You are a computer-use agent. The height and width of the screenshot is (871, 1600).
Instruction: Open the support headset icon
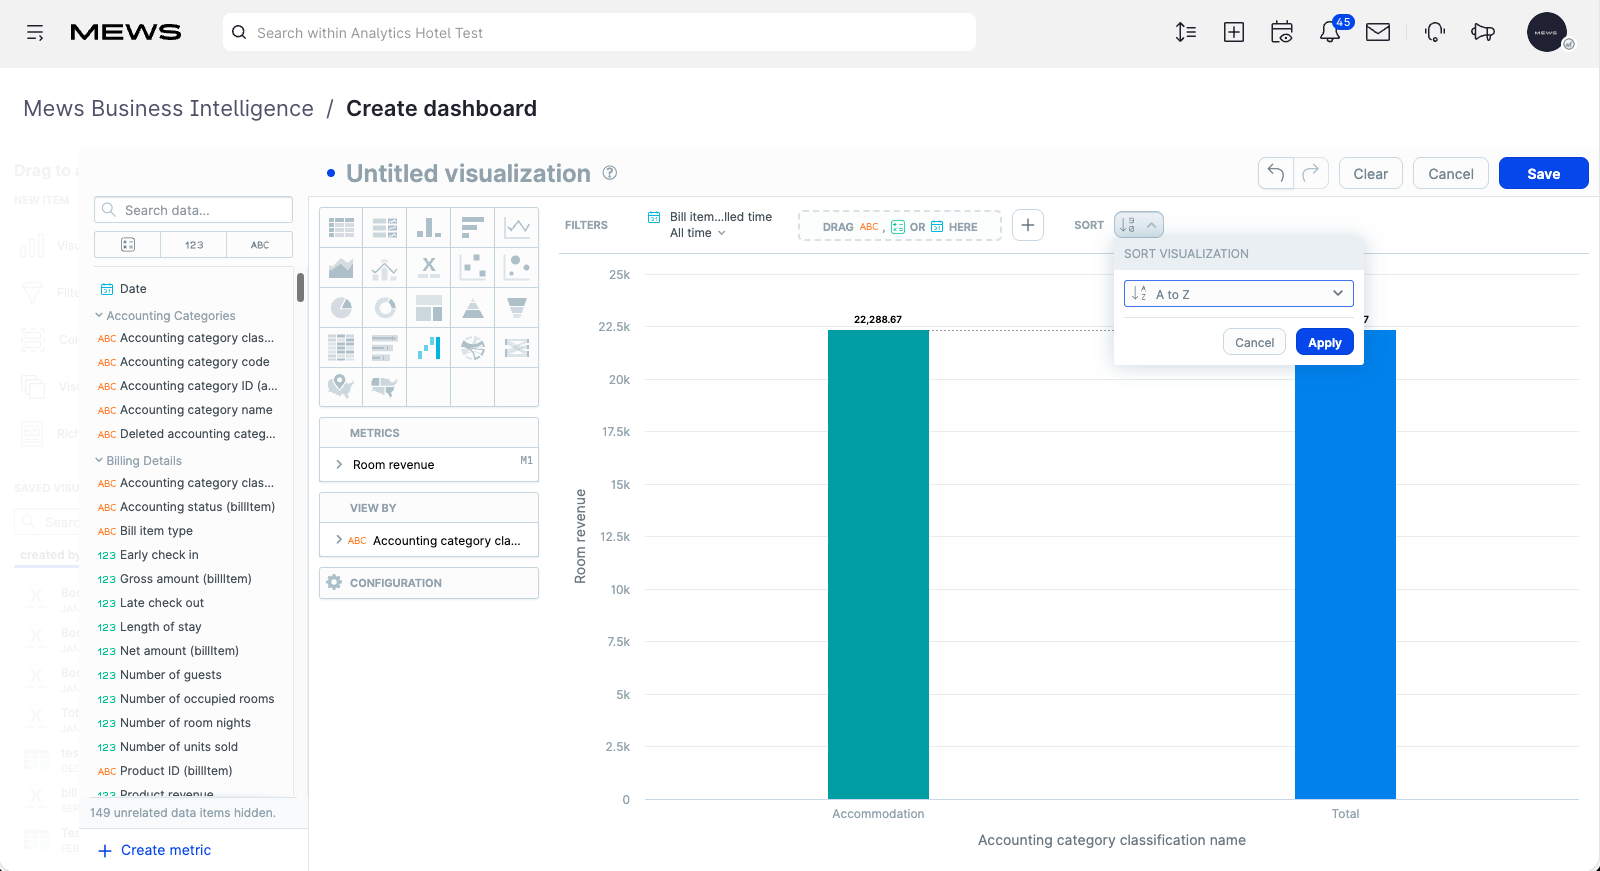pos(1435,32)
